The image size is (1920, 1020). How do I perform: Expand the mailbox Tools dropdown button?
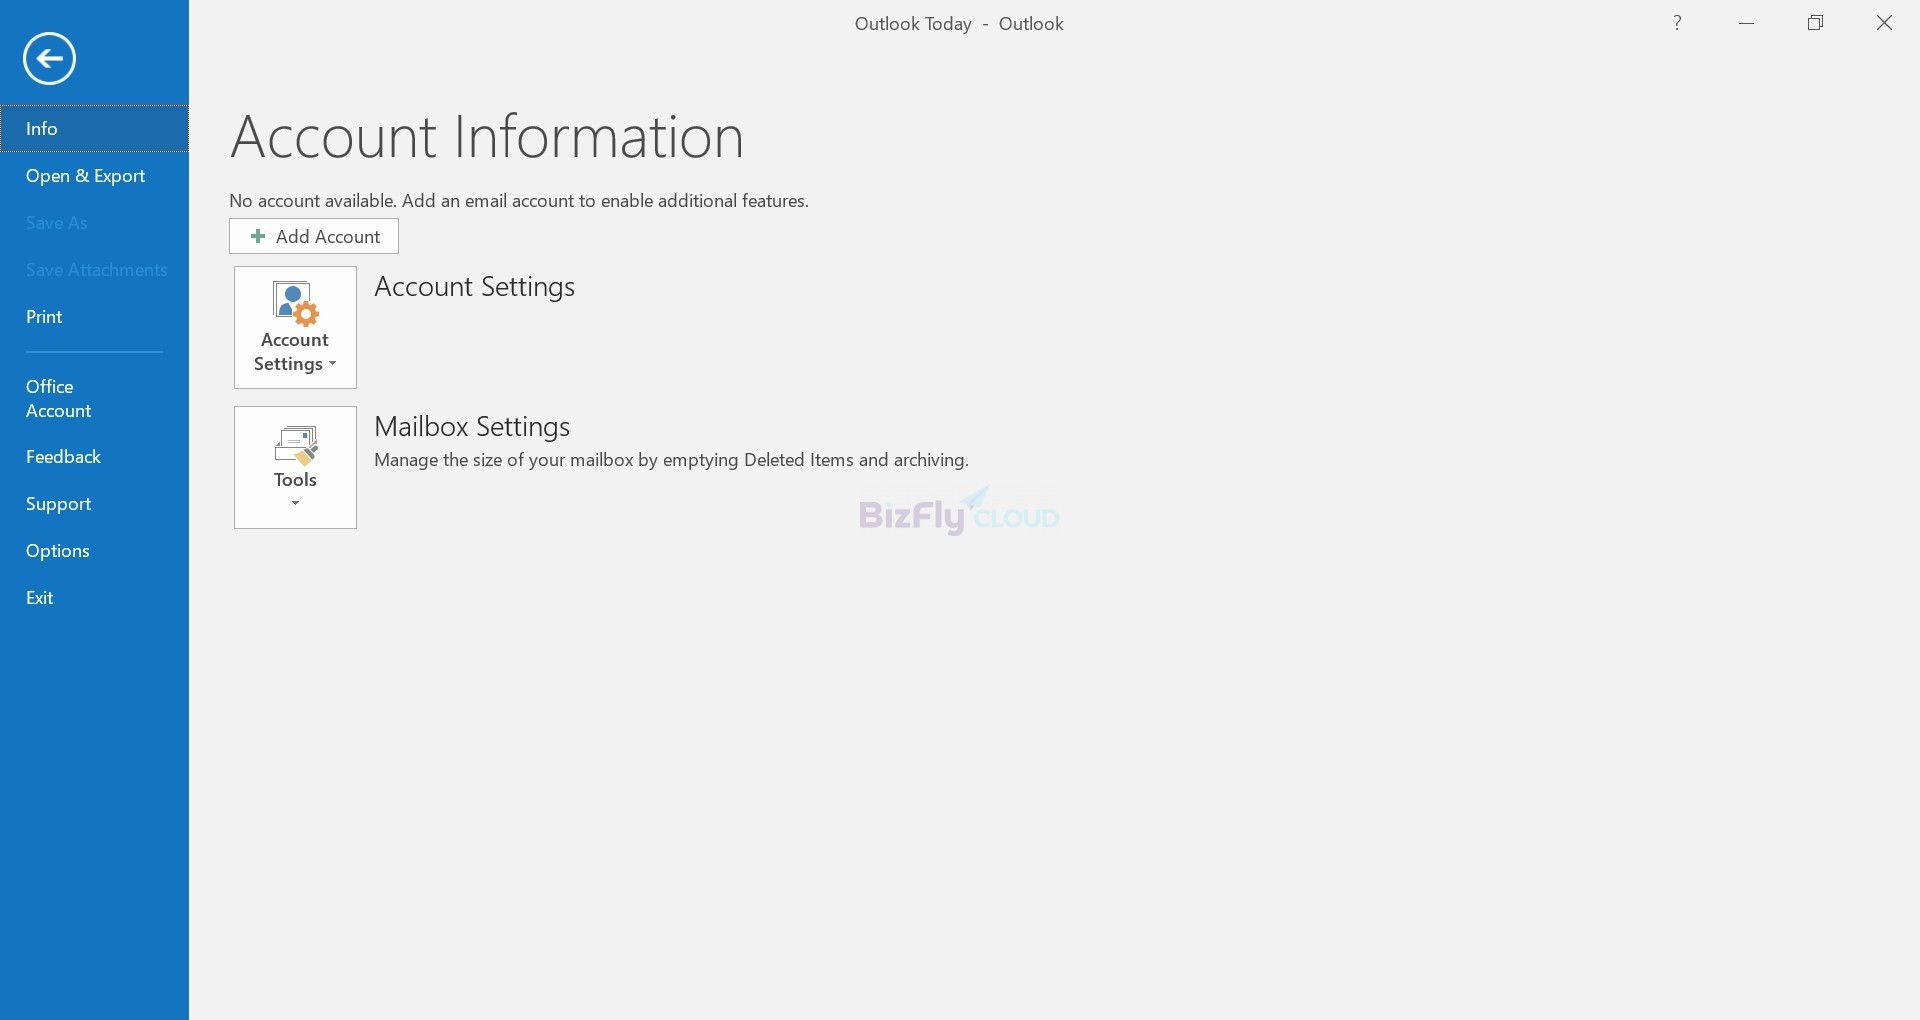[295, 467]
